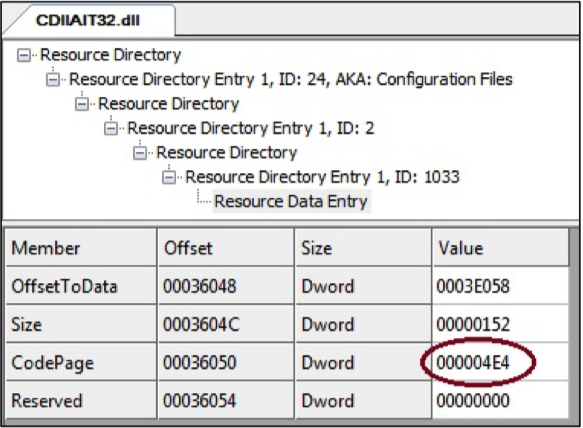Collapse Resource Directory Entry 1, ID: 2
Screen dimensions: 583x428
[x=111, y=129]
